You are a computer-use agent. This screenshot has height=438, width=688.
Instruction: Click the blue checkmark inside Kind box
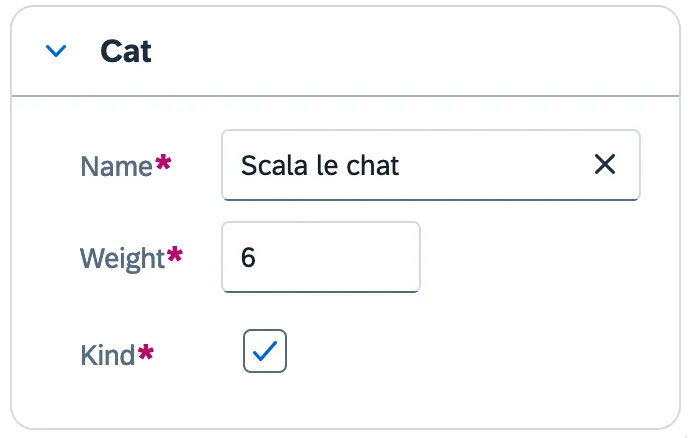pyautogui.click(x=265, y=351)
